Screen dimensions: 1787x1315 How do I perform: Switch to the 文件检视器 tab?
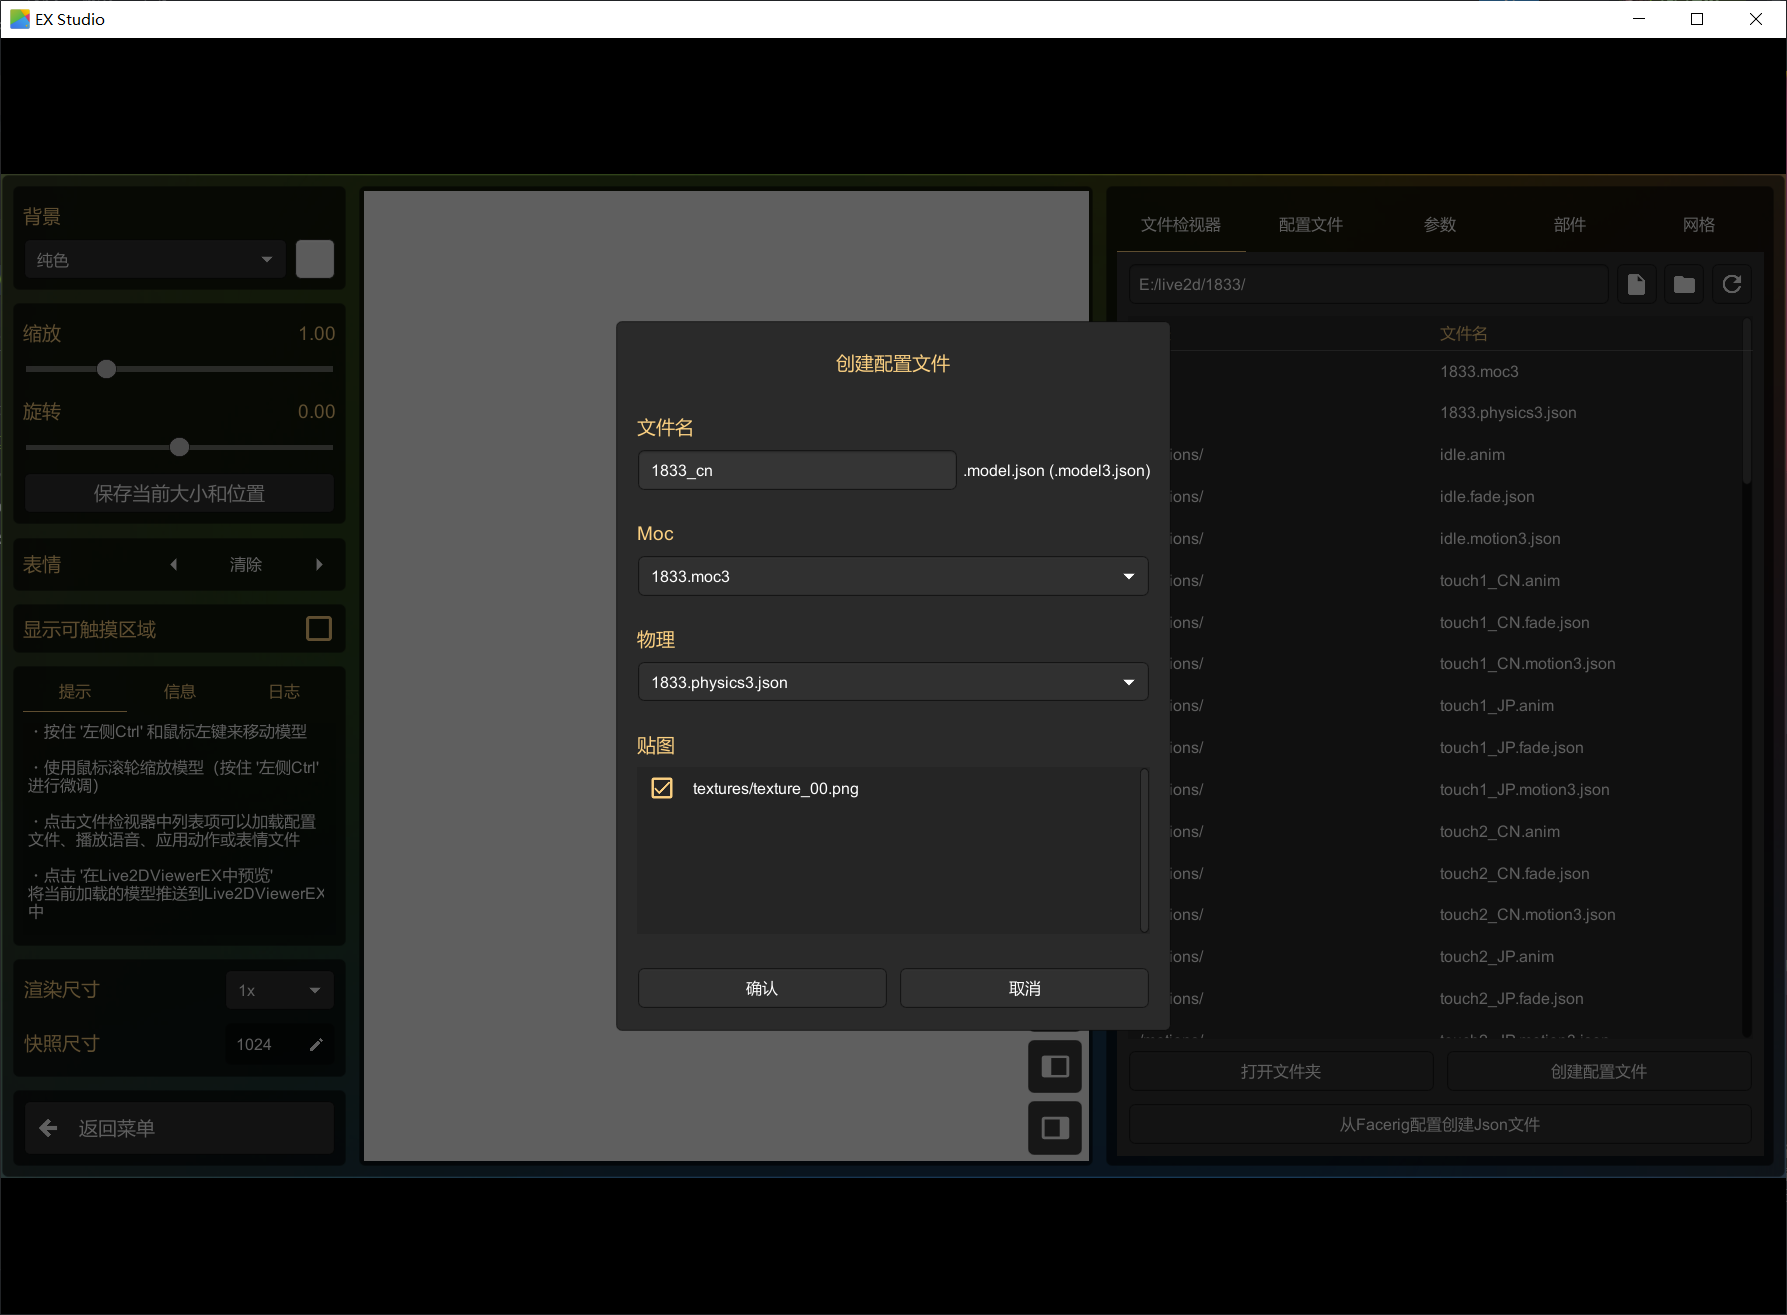coord(1181,225)
